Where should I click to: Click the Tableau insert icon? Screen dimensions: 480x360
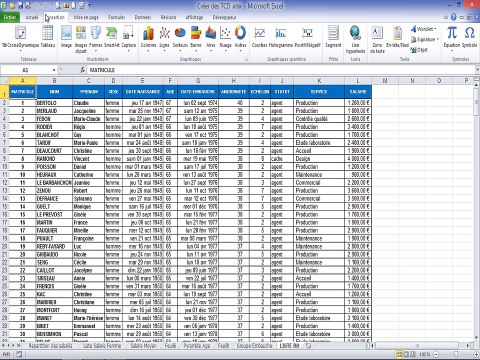tap(48, 37)
